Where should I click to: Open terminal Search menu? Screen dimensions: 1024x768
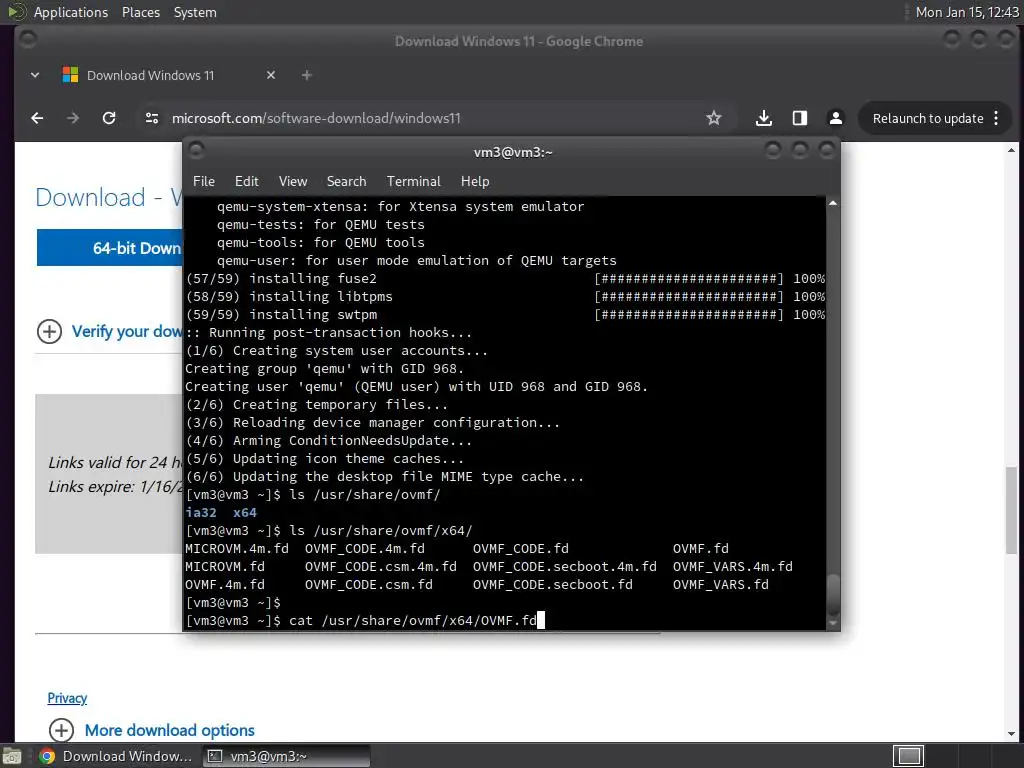point(346,182)
